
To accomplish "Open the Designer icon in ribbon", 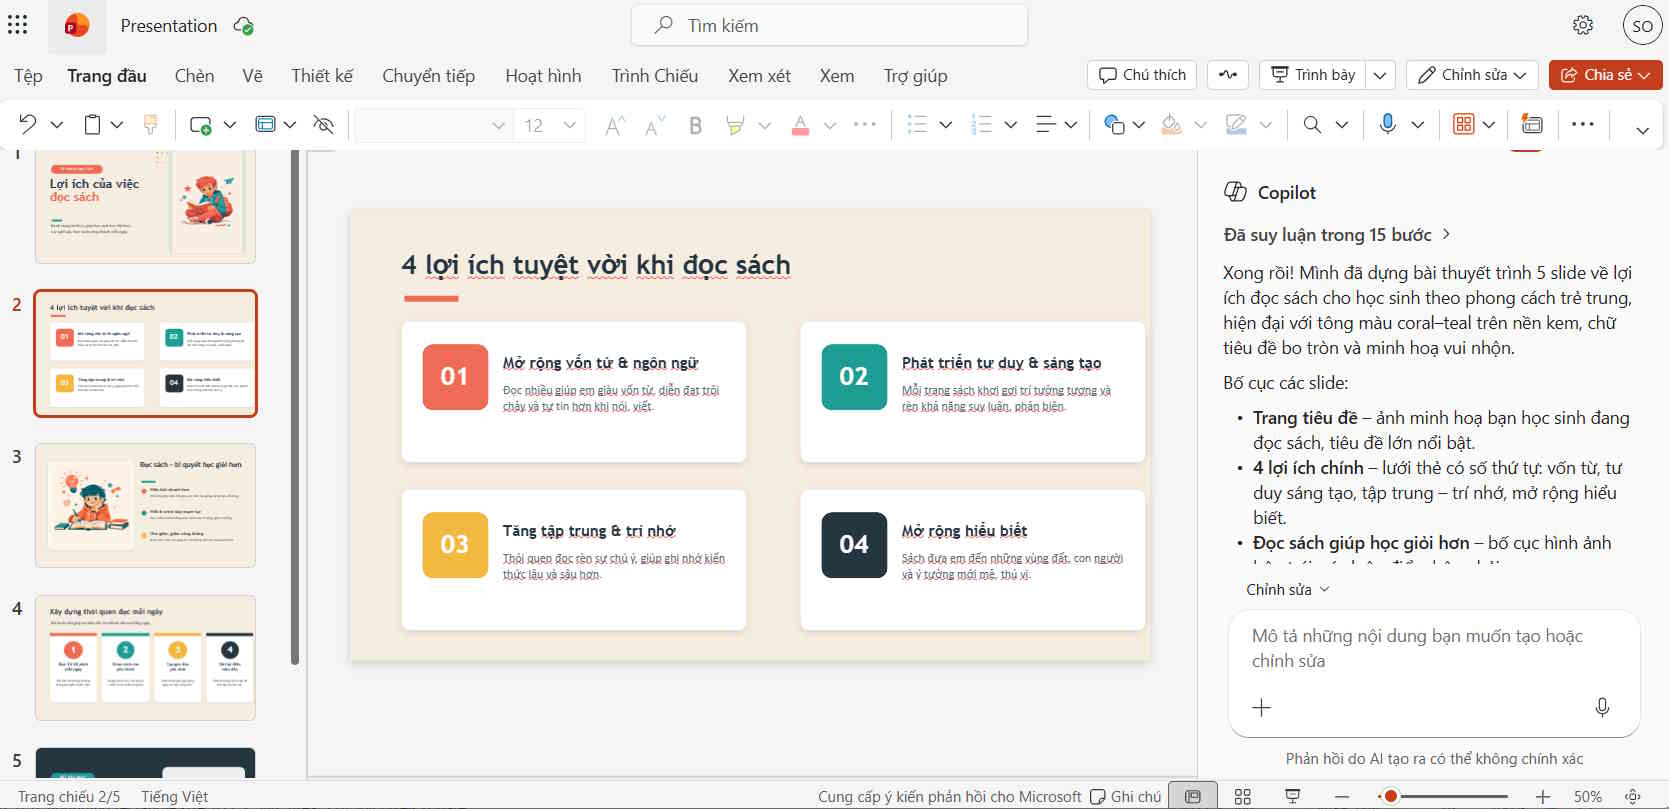I will [x=1531, y=124].
